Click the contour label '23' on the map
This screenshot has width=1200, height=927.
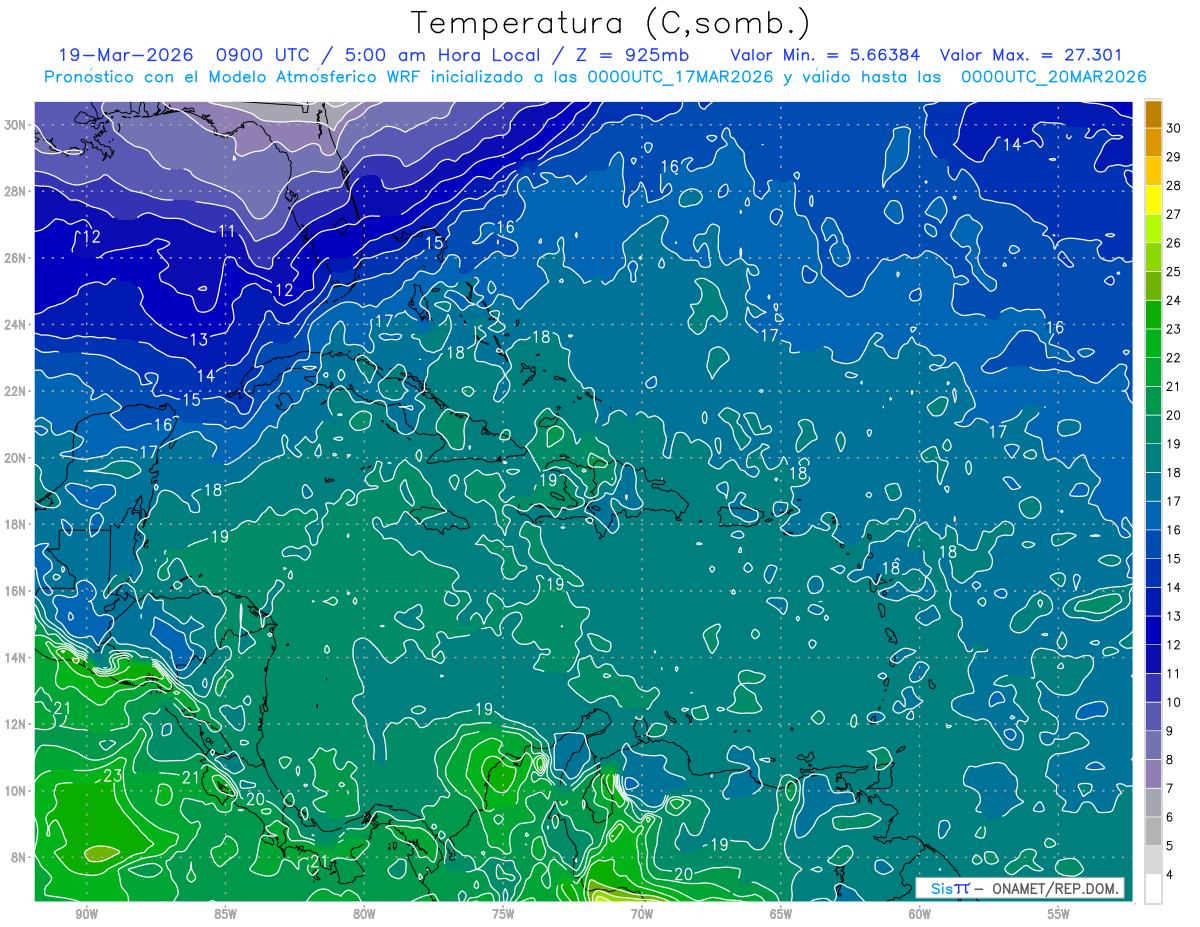point(113,775)
